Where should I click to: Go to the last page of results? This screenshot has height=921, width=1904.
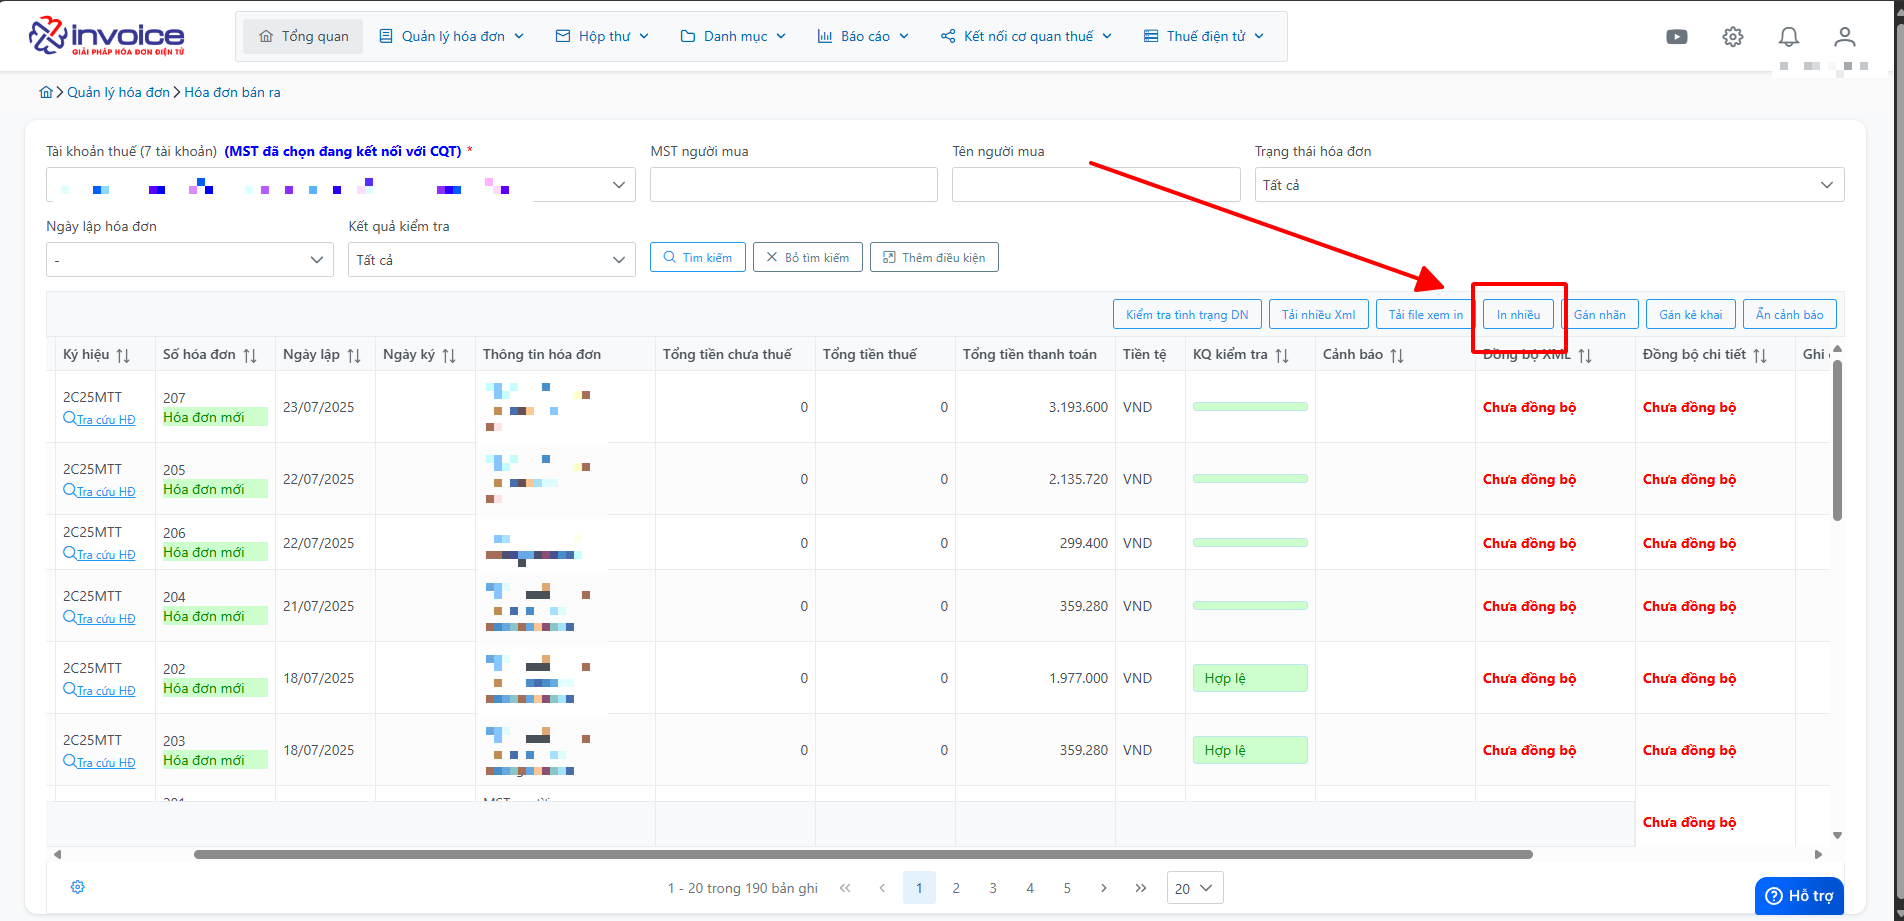coord(1140,888)
